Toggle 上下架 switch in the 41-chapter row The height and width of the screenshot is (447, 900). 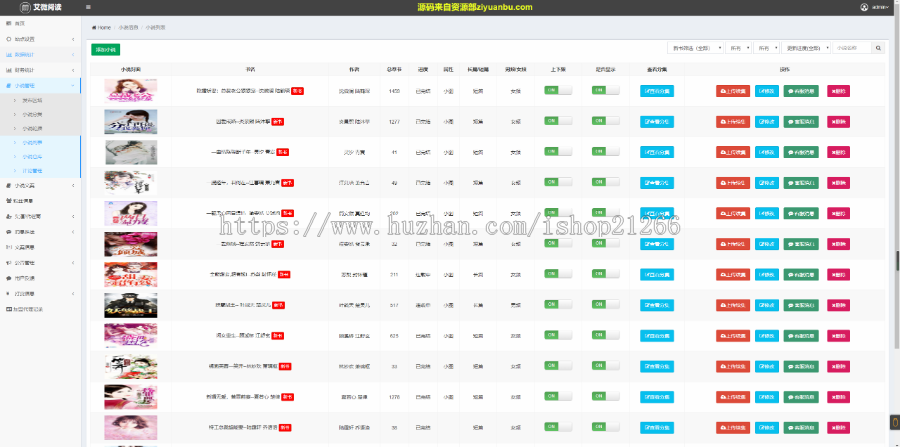(x=558, y=151)
